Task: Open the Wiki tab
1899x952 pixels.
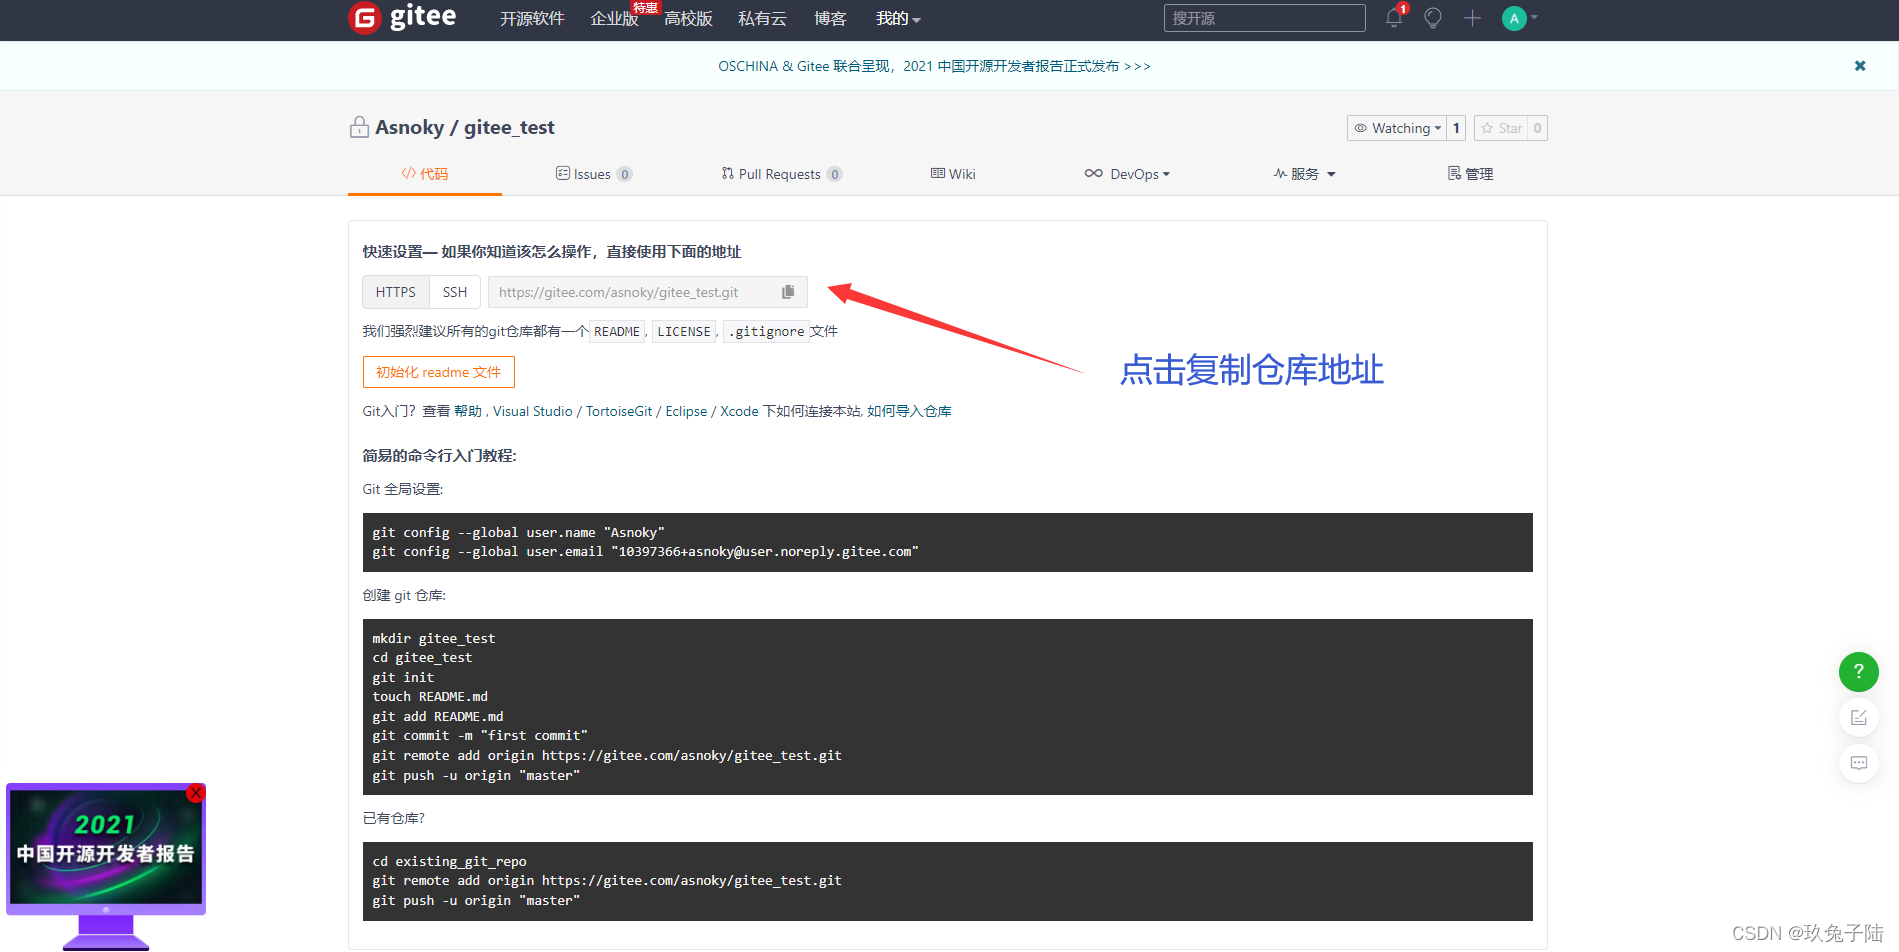Action: [x=953, y=174]
